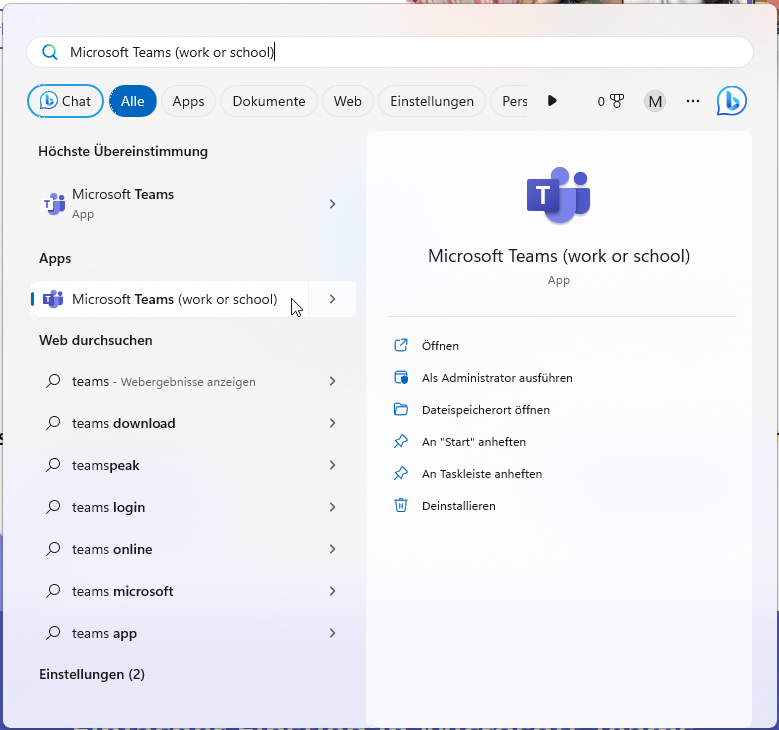Click the play arrow to scroll filter tabs
The image size is (779, 730).
[x=552, y=101]
